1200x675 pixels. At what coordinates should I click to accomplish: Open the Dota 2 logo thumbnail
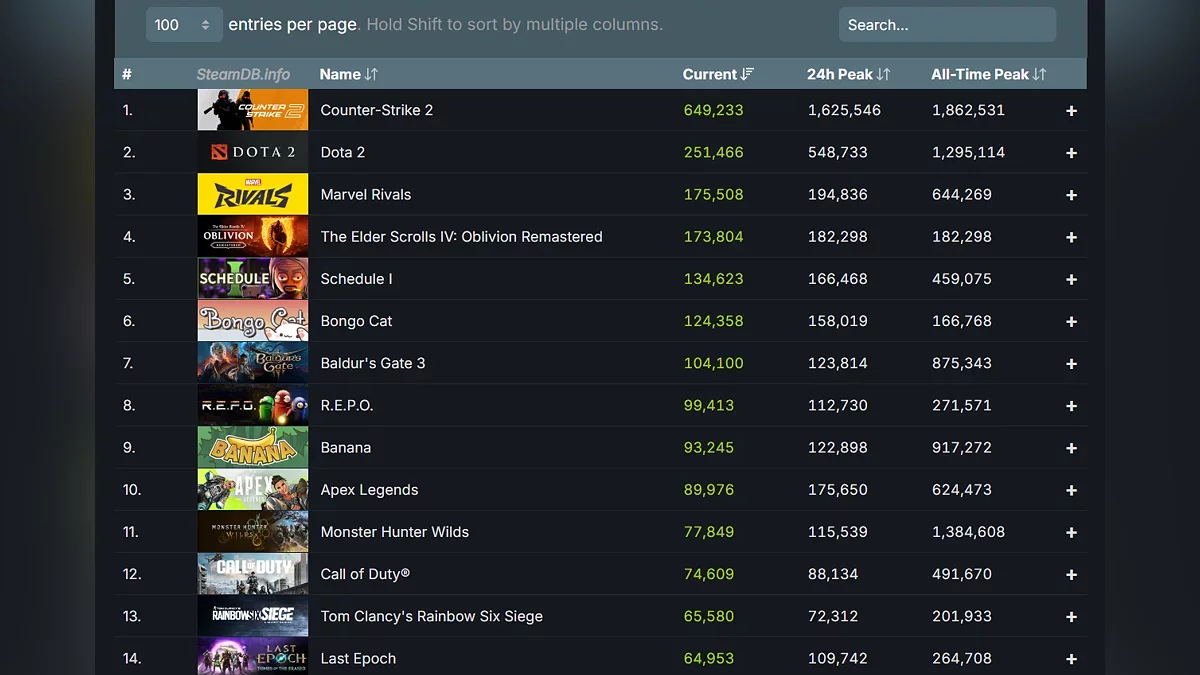click(x=253, y=152)
